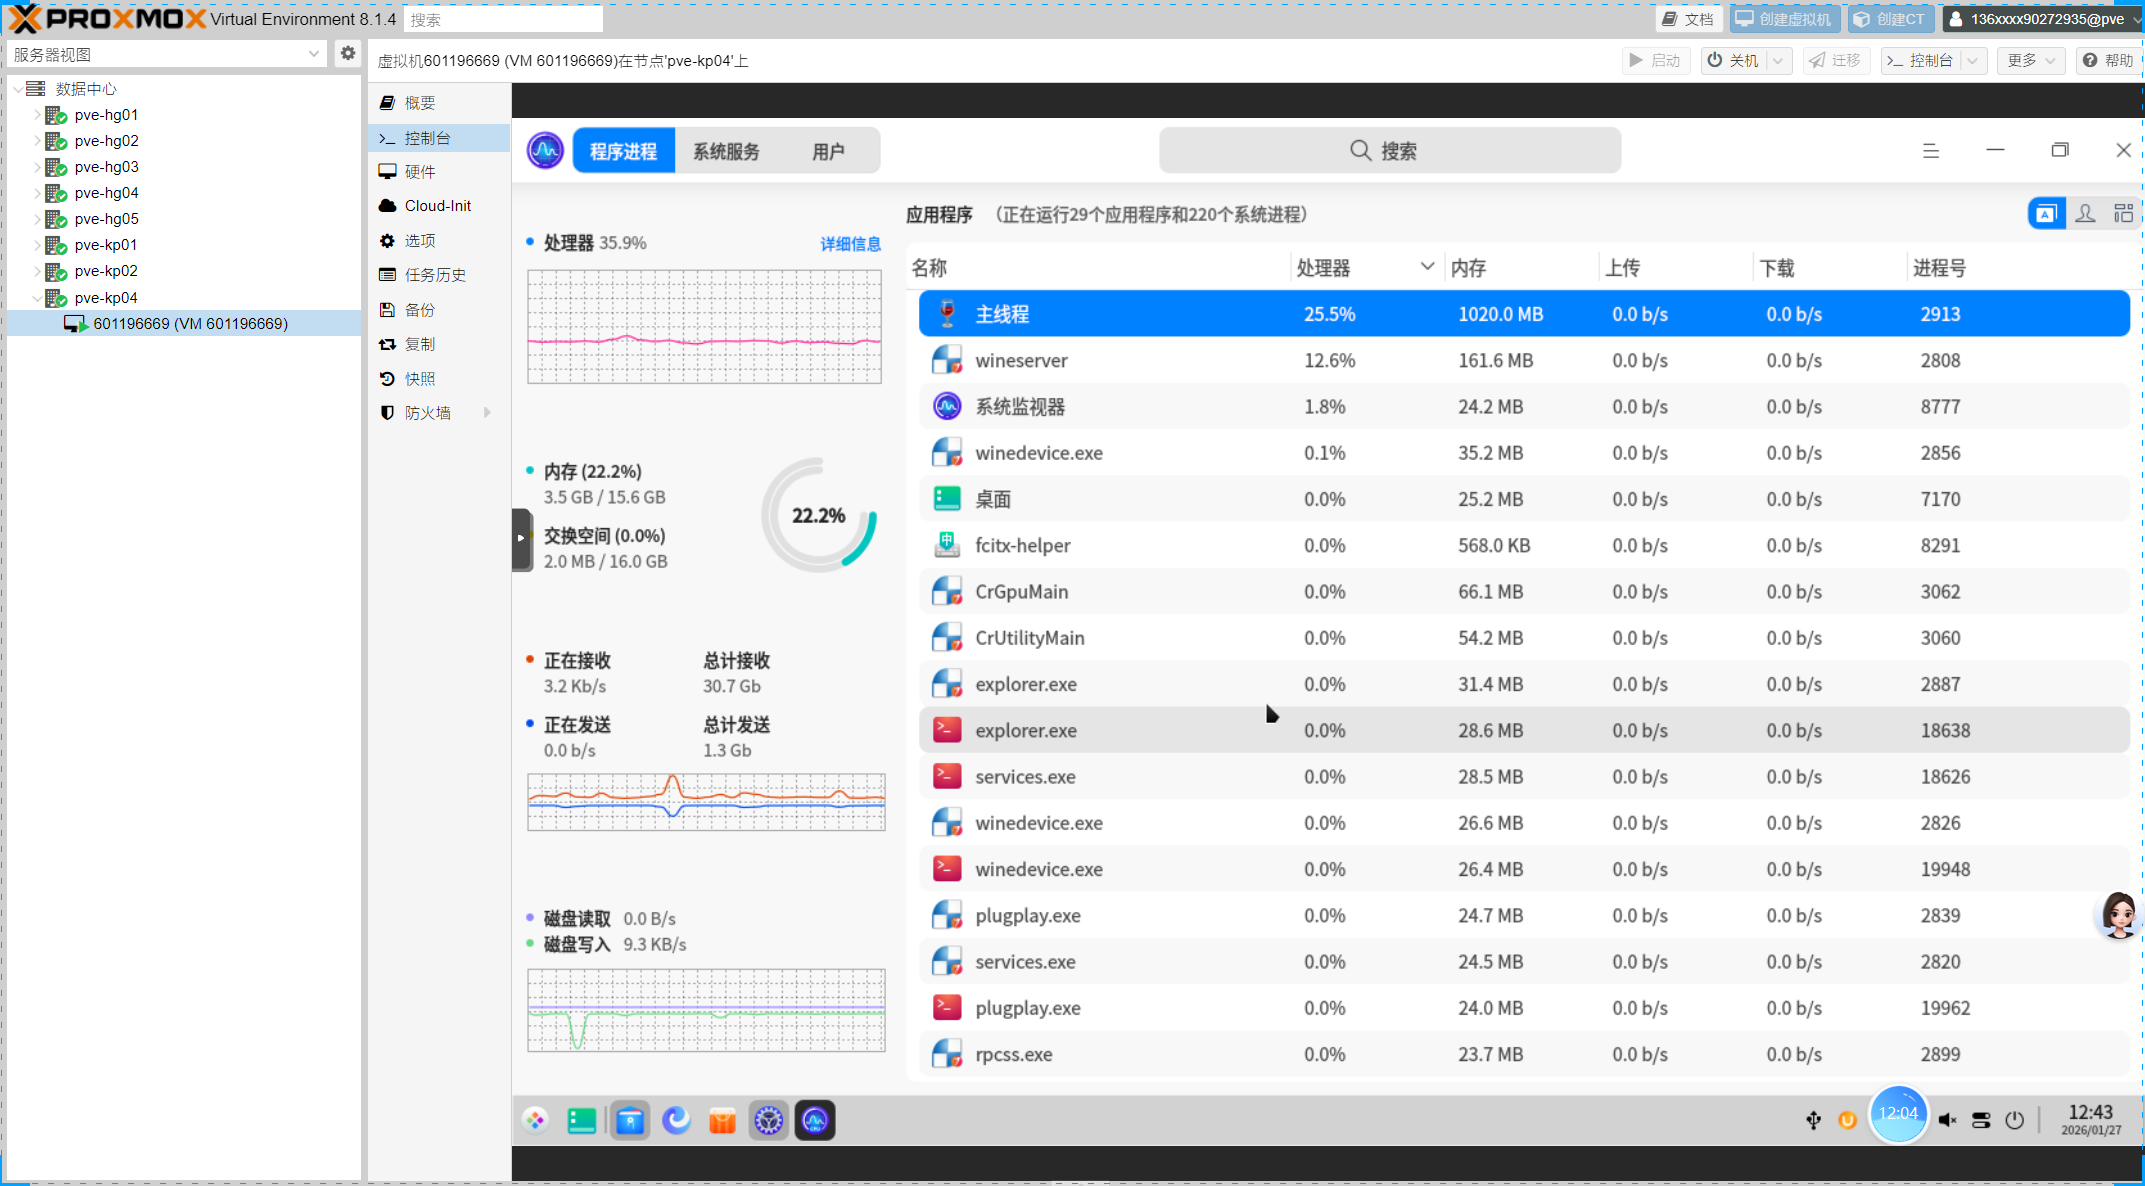The height and width of the screenshot is (1186, 2145).
Task: Open the volume control in tray
Action: click(x=1947, y=1120)
